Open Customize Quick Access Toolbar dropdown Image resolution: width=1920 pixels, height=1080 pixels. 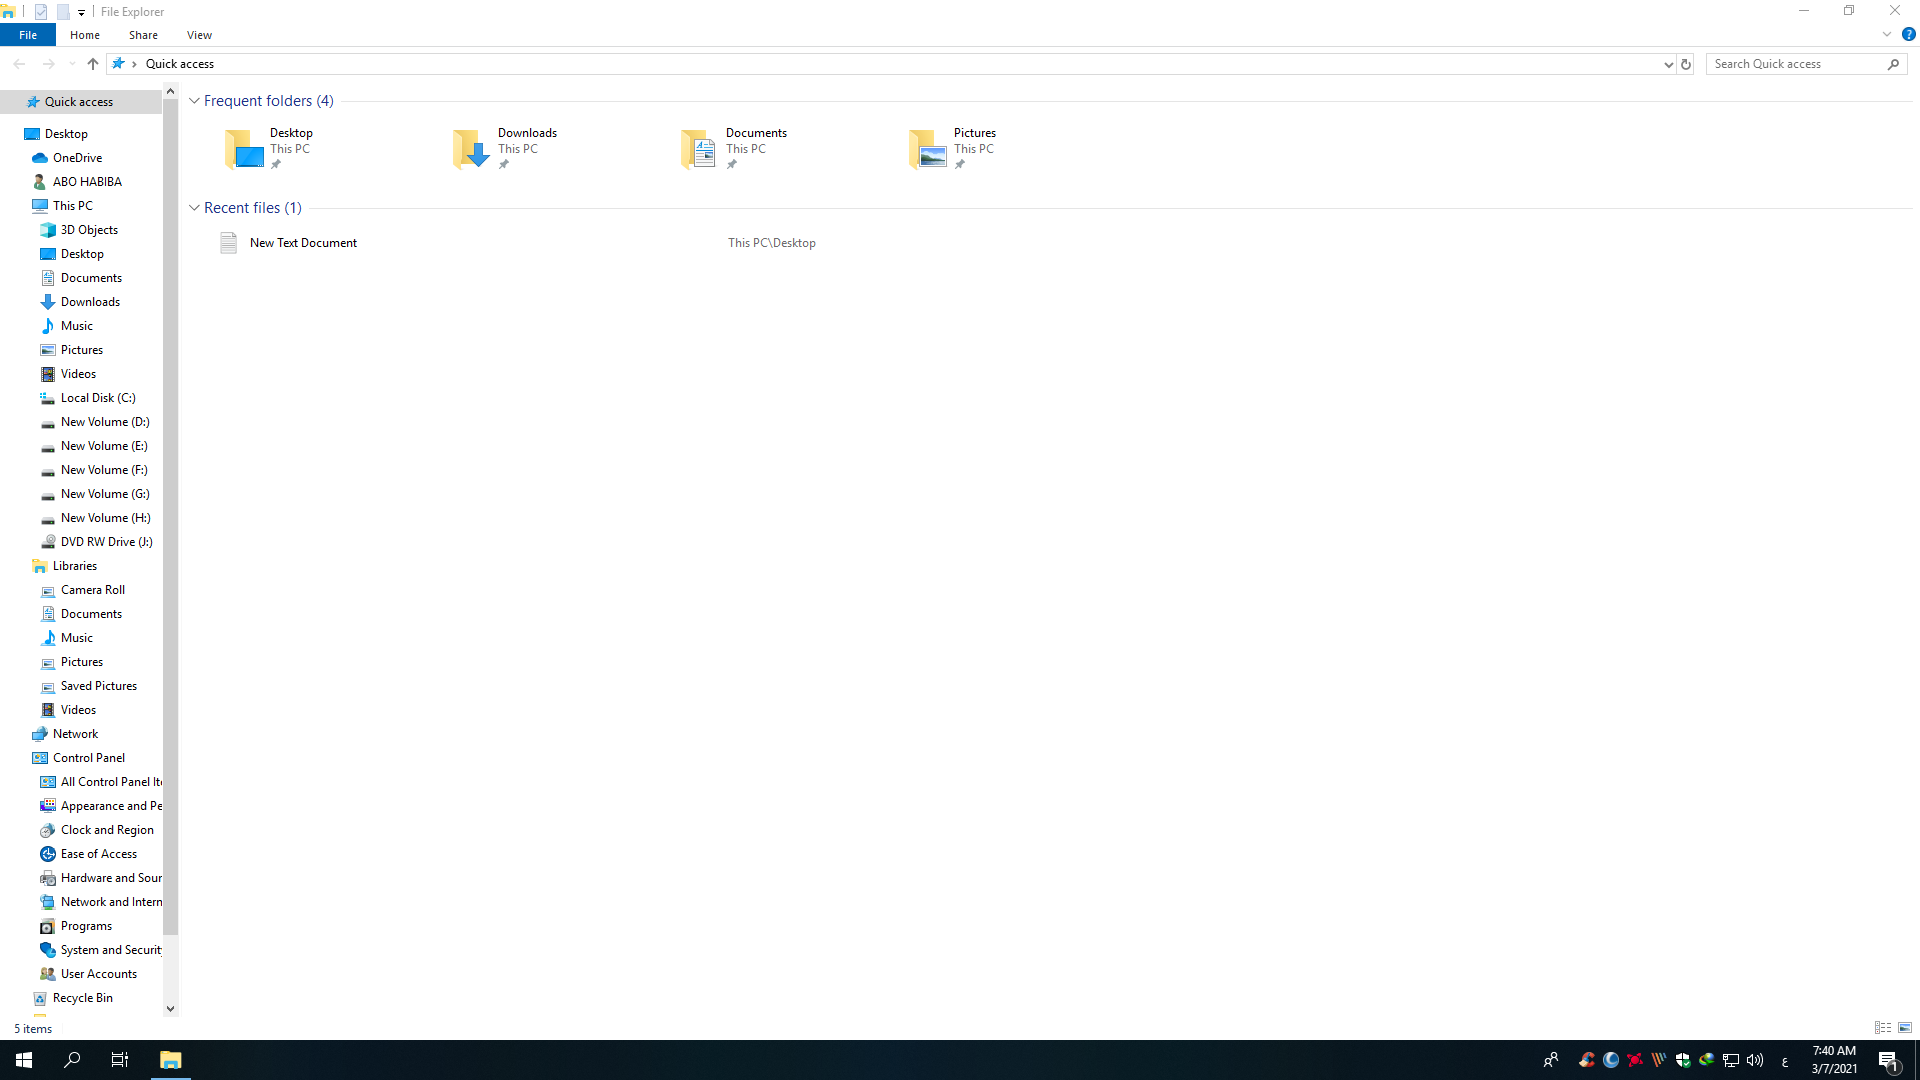(81, 12)
